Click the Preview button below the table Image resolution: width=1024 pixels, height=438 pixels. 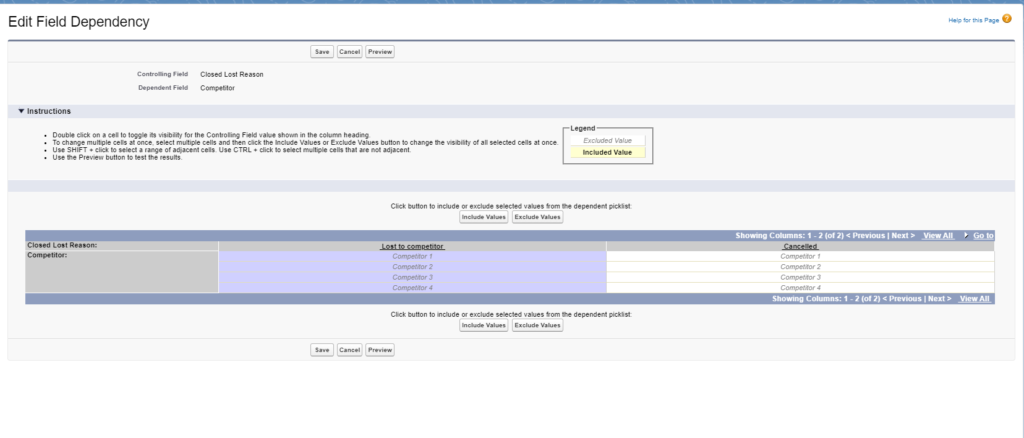pyautogui.click(x=379, y=350)
